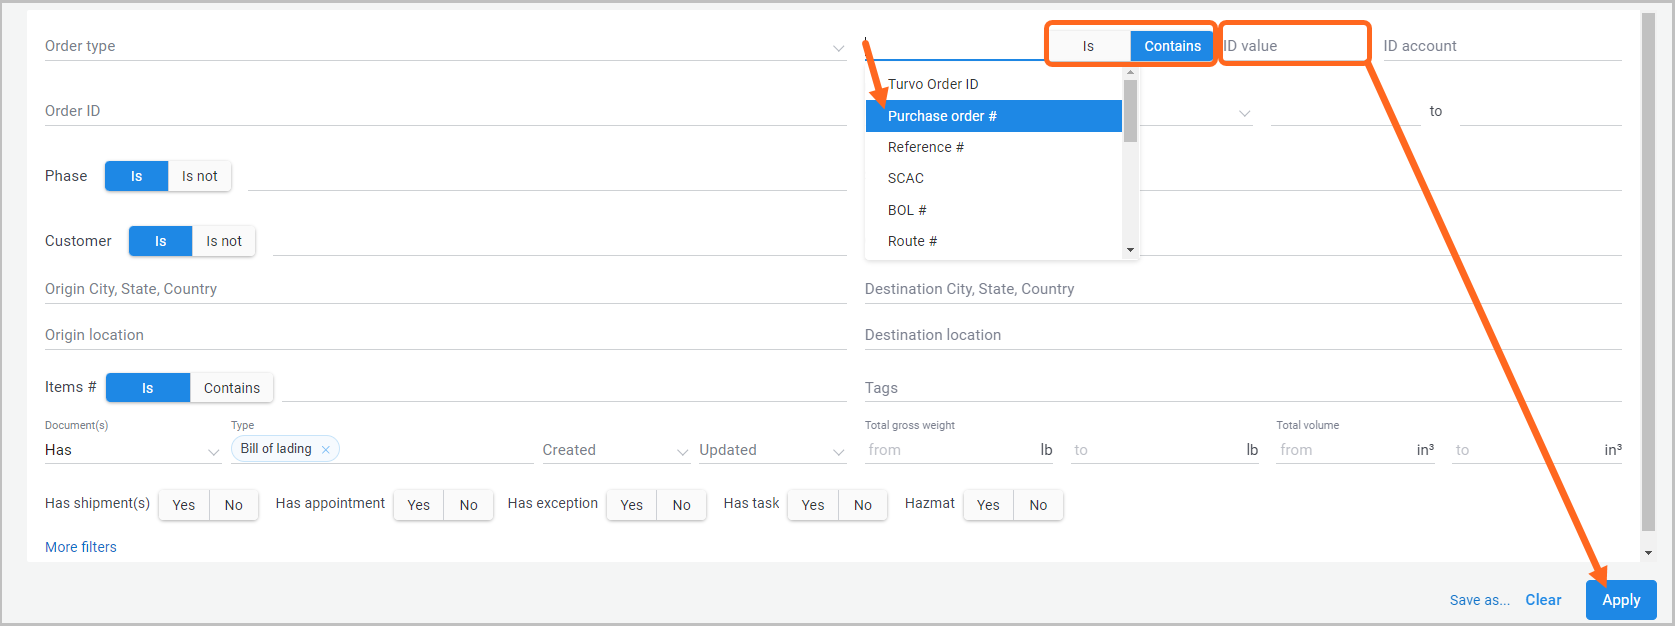Pick Route # in the dropdown list
This screenshot has width=1675, height=626.
(994, 241)
